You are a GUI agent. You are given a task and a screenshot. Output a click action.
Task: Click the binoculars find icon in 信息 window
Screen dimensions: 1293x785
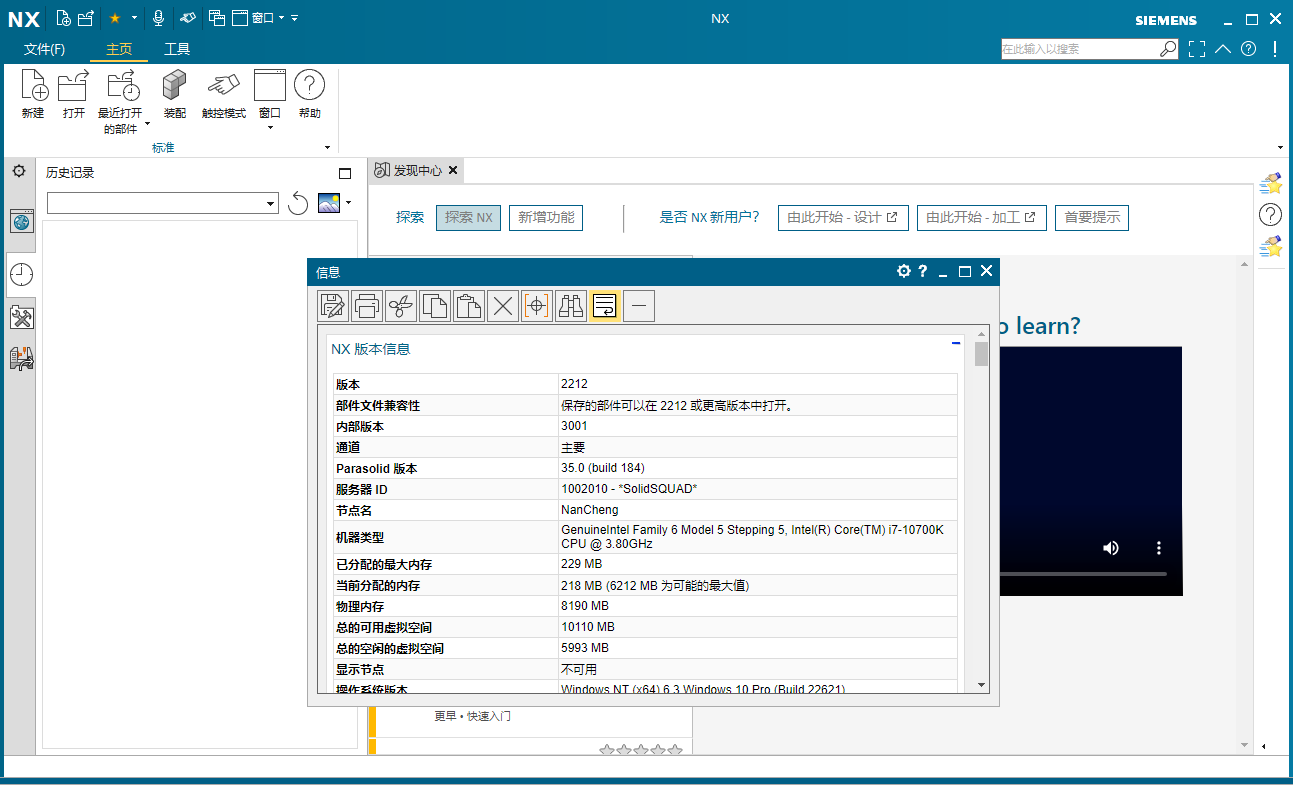coord(571,306)
